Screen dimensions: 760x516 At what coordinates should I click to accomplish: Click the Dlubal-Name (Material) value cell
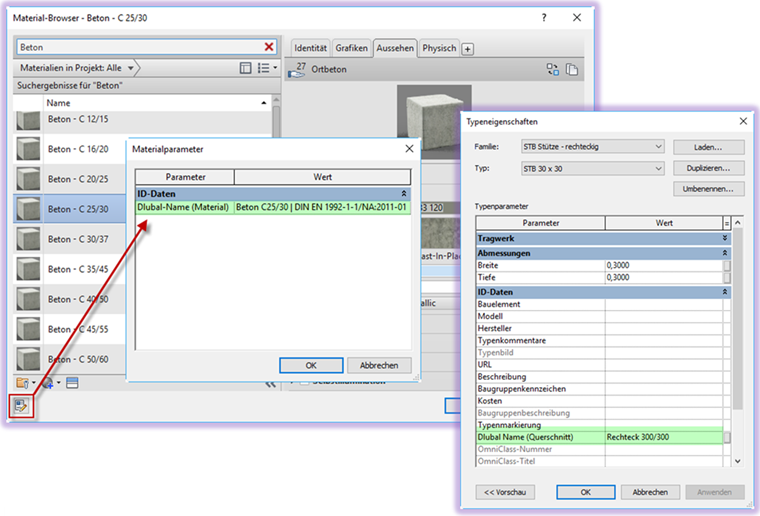pyautogui.click(x=322, y=207)
